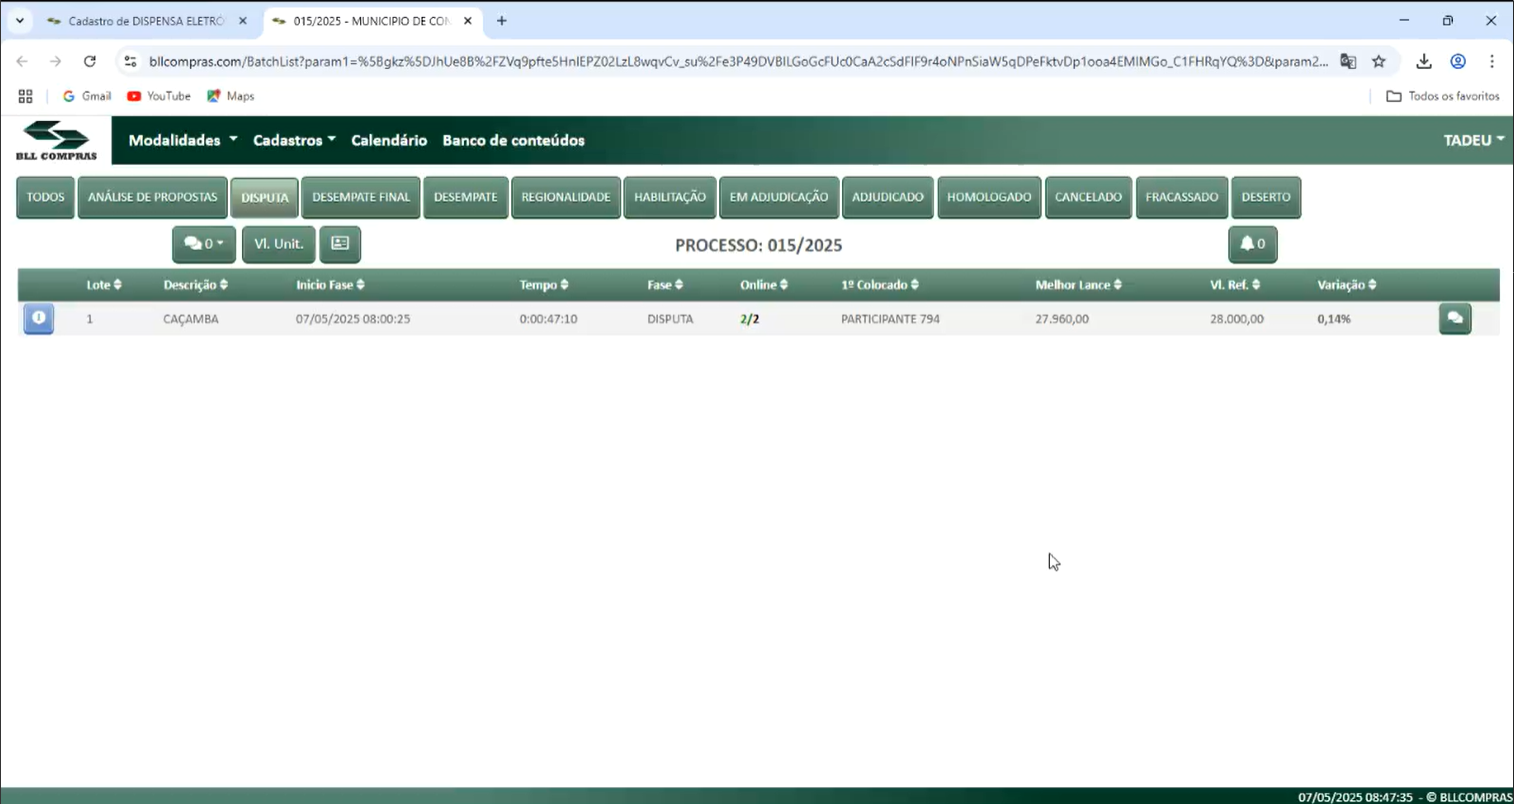Open browser downloads icon
This screenshot has height=804, width=1514.
(x=1424, y=61)
